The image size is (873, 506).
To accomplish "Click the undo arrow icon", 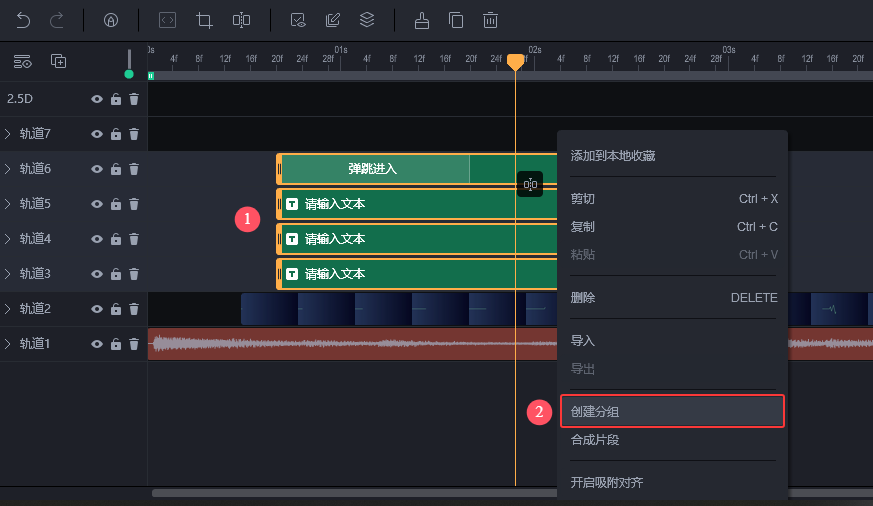I will click(x=23, y=20).
